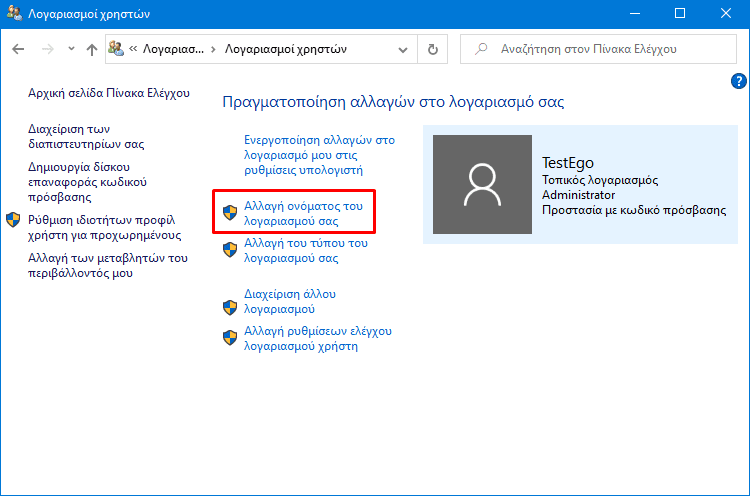This screenshot has height=496, width=750.
Task: Click Αλλαγή του τύπου του λογαριασμού σας
Action: 306,251
